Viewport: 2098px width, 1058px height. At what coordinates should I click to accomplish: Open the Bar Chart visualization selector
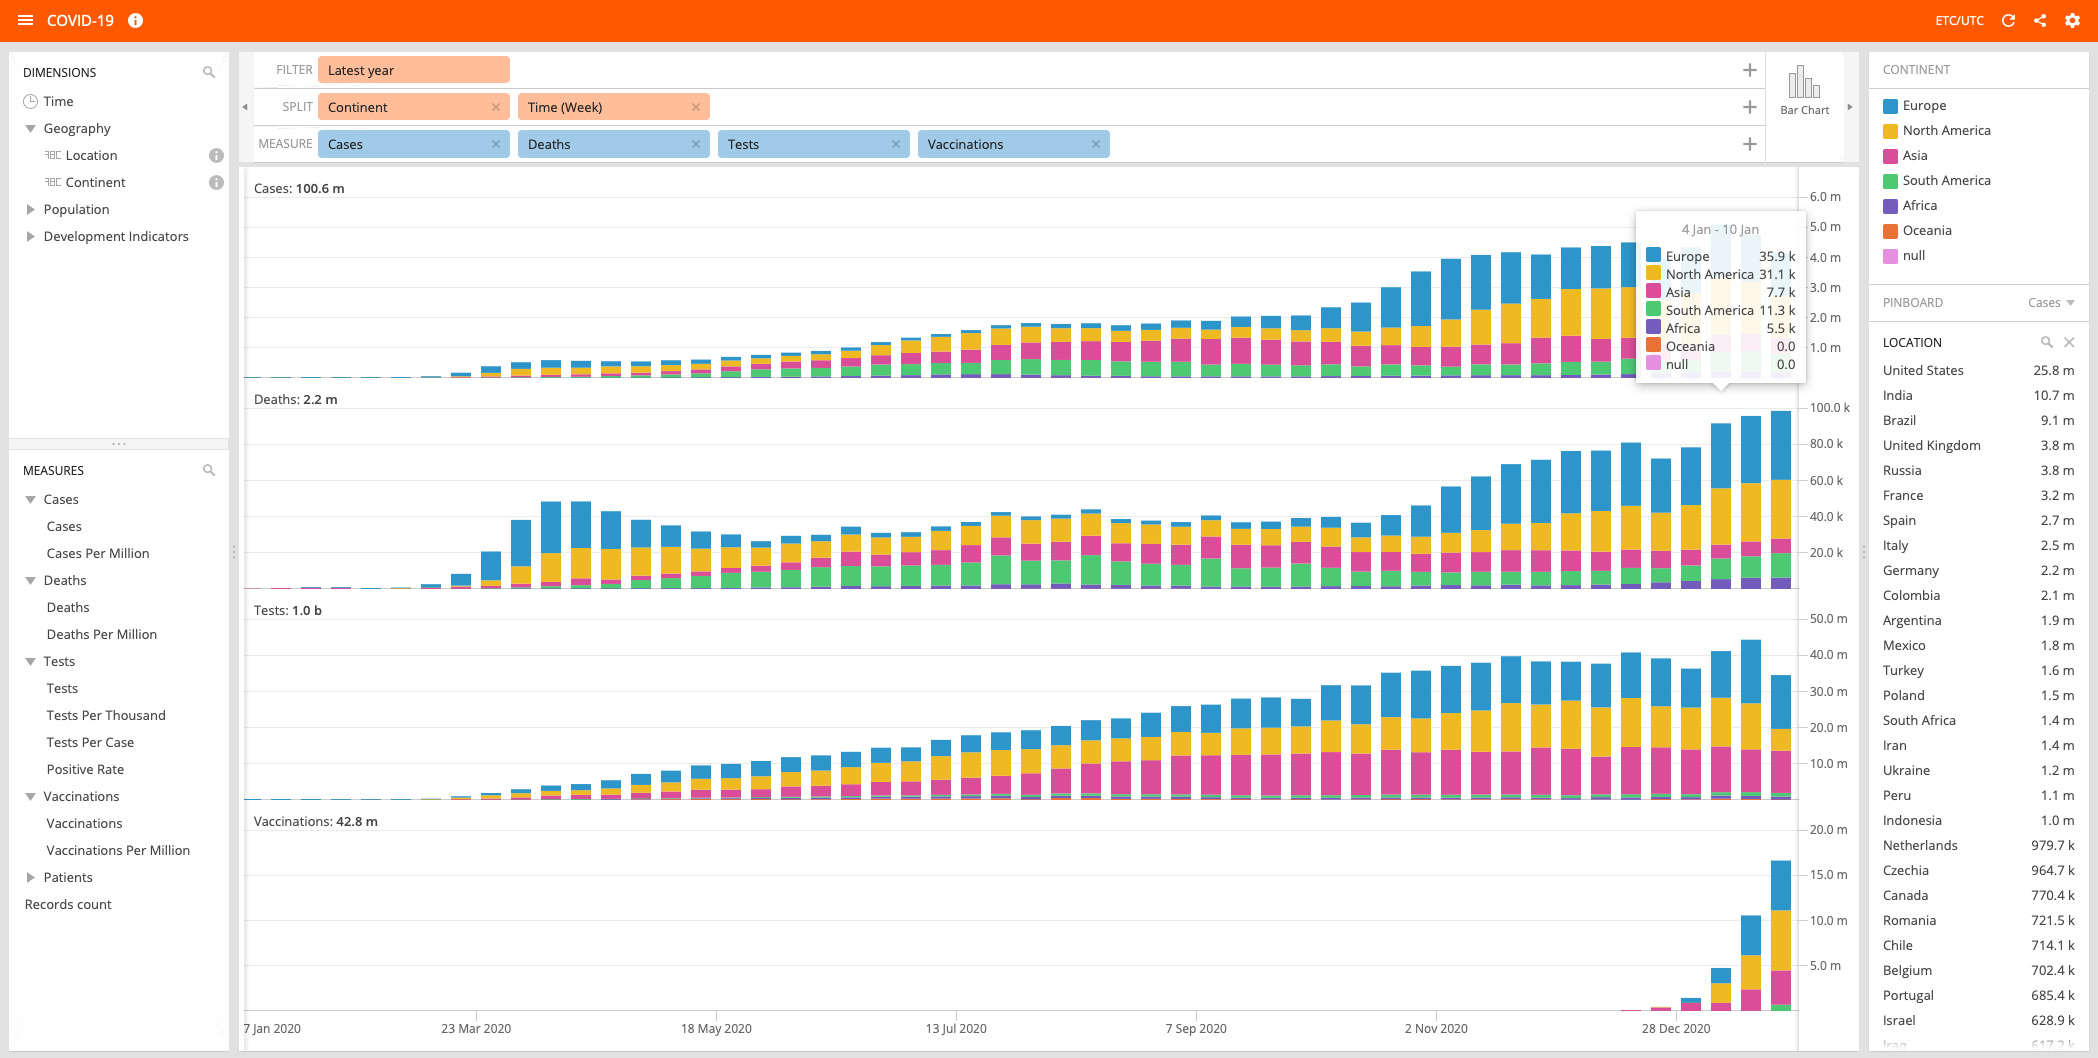tap(1804, 90)
